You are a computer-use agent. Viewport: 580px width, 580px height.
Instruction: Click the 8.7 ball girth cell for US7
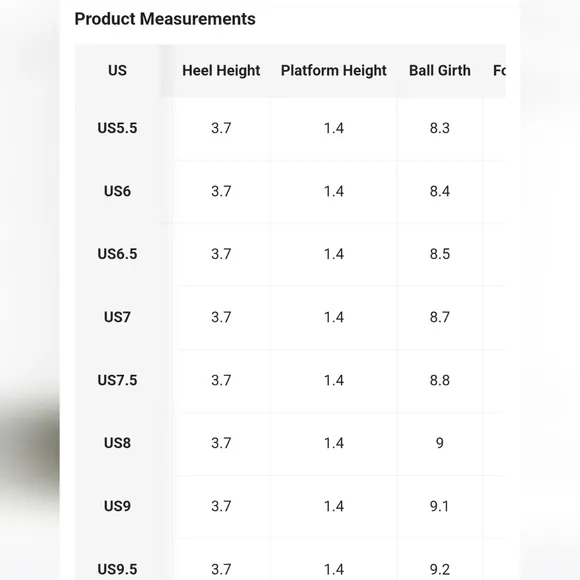(x=439, y=317)
